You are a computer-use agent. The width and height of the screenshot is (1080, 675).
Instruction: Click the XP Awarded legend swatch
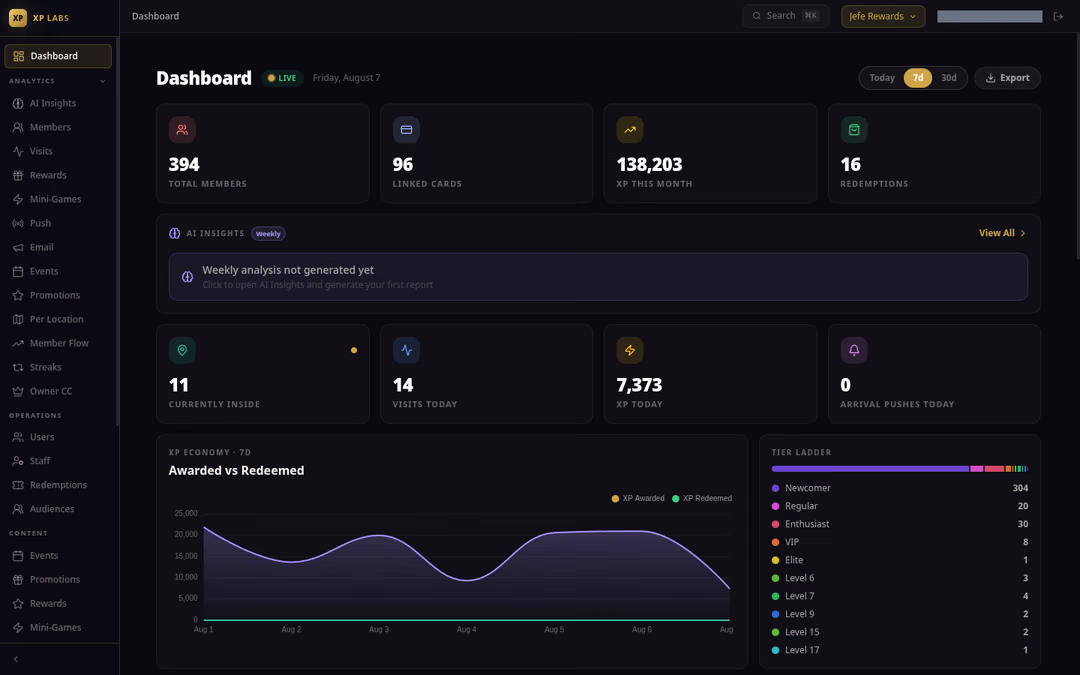(x=615, y=499)
